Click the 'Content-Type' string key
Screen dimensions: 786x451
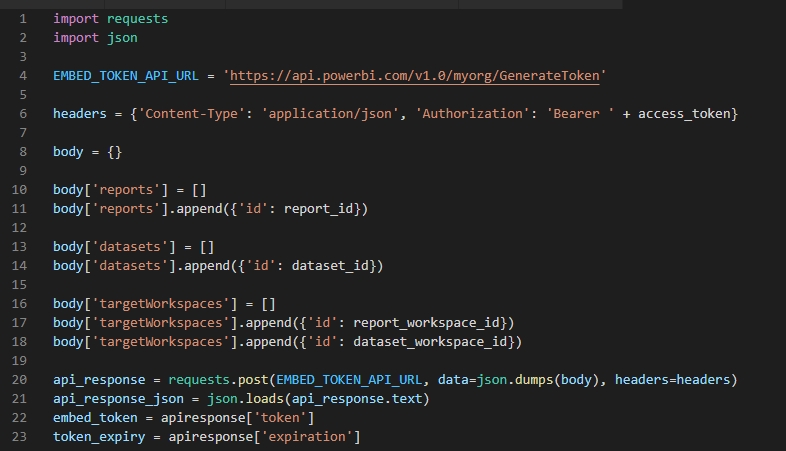pos(191,114)
